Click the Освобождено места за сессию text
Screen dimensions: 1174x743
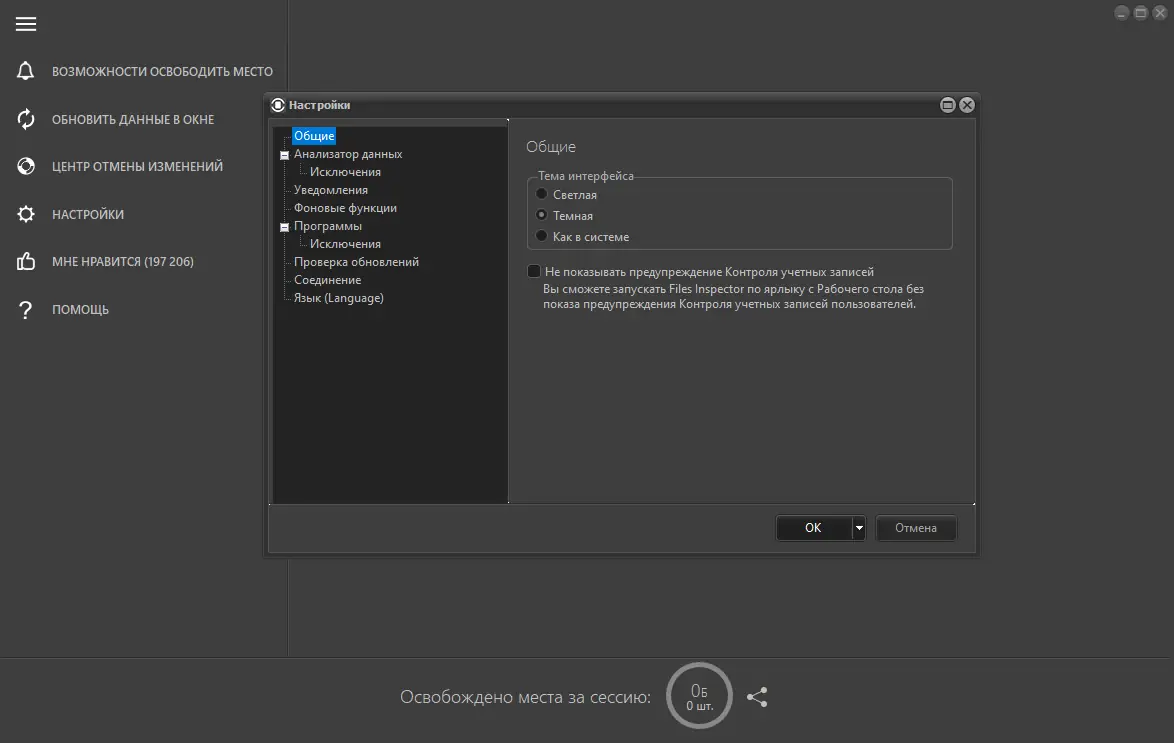(525, 697)
